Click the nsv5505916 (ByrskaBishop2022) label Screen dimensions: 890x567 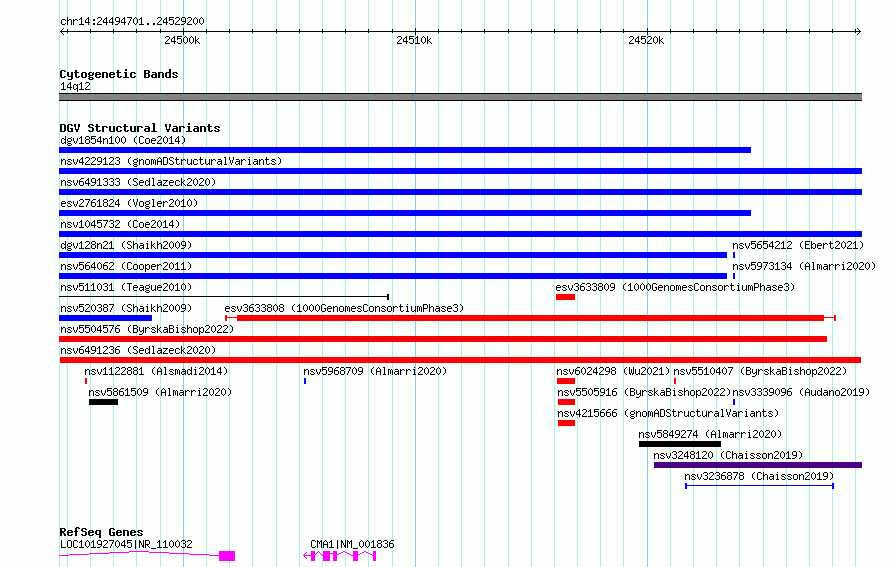(x=644, y=392)
